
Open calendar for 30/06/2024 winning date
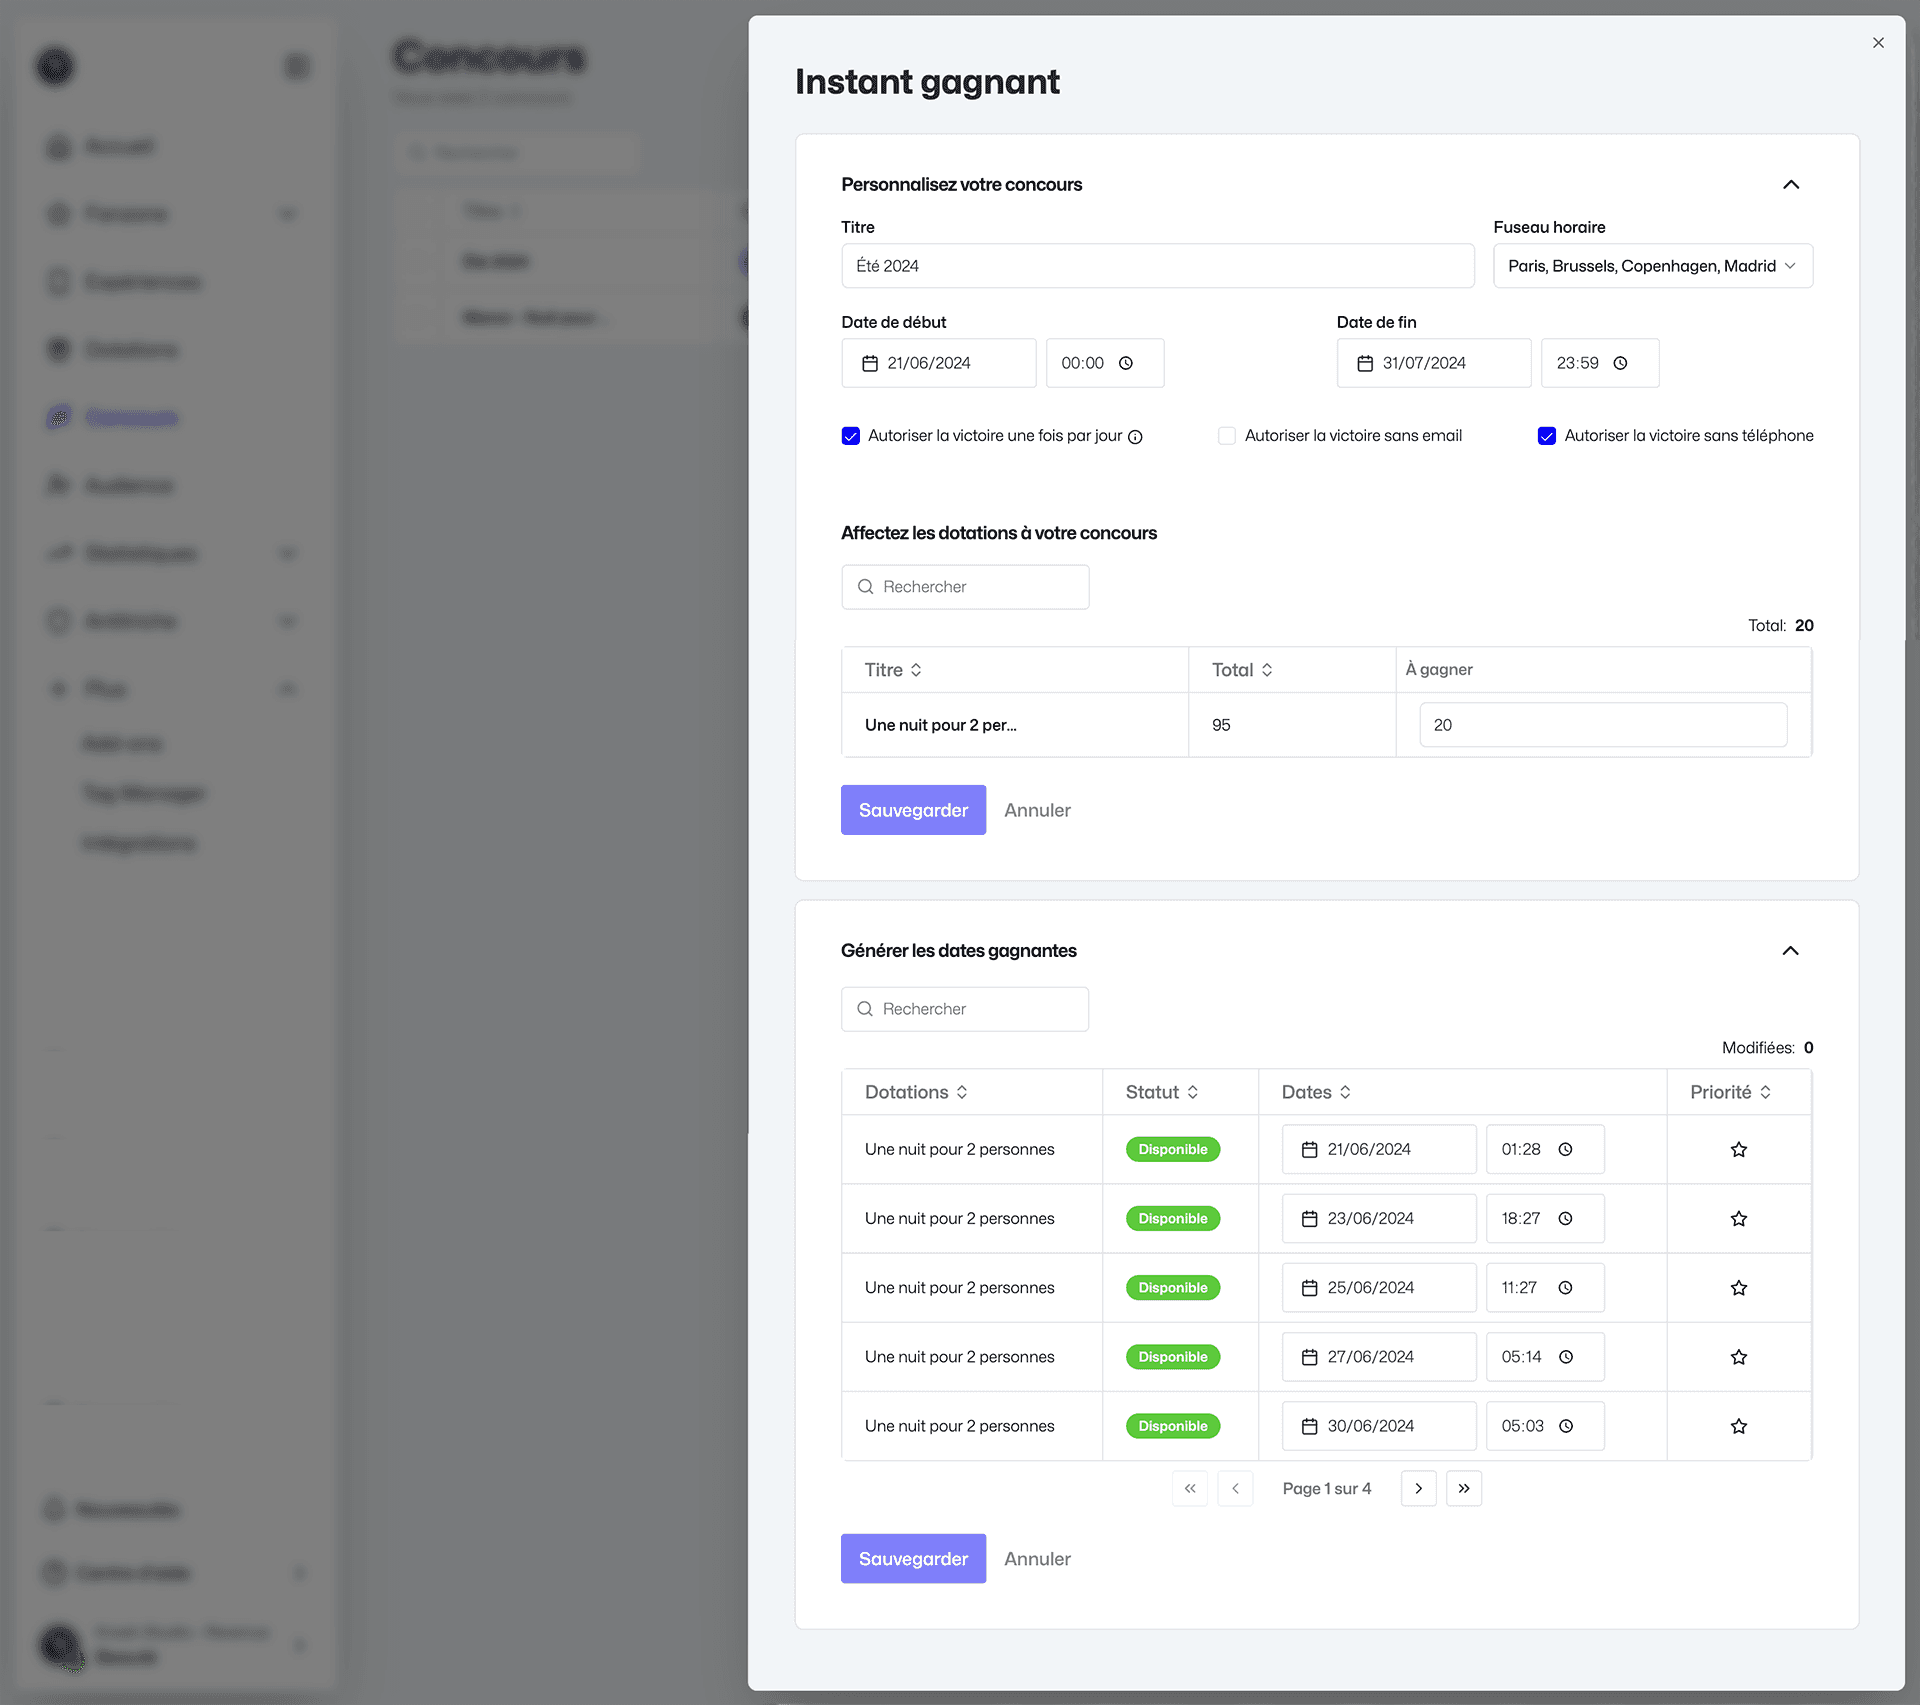point(1379,1426)
